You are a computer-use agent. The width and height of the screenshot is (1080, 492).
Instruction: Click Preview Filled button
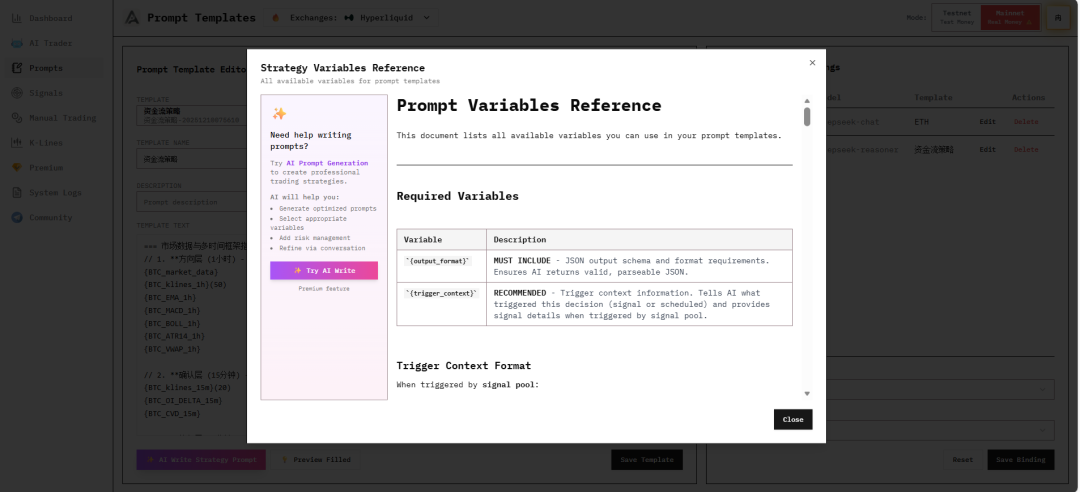(316, 460)
